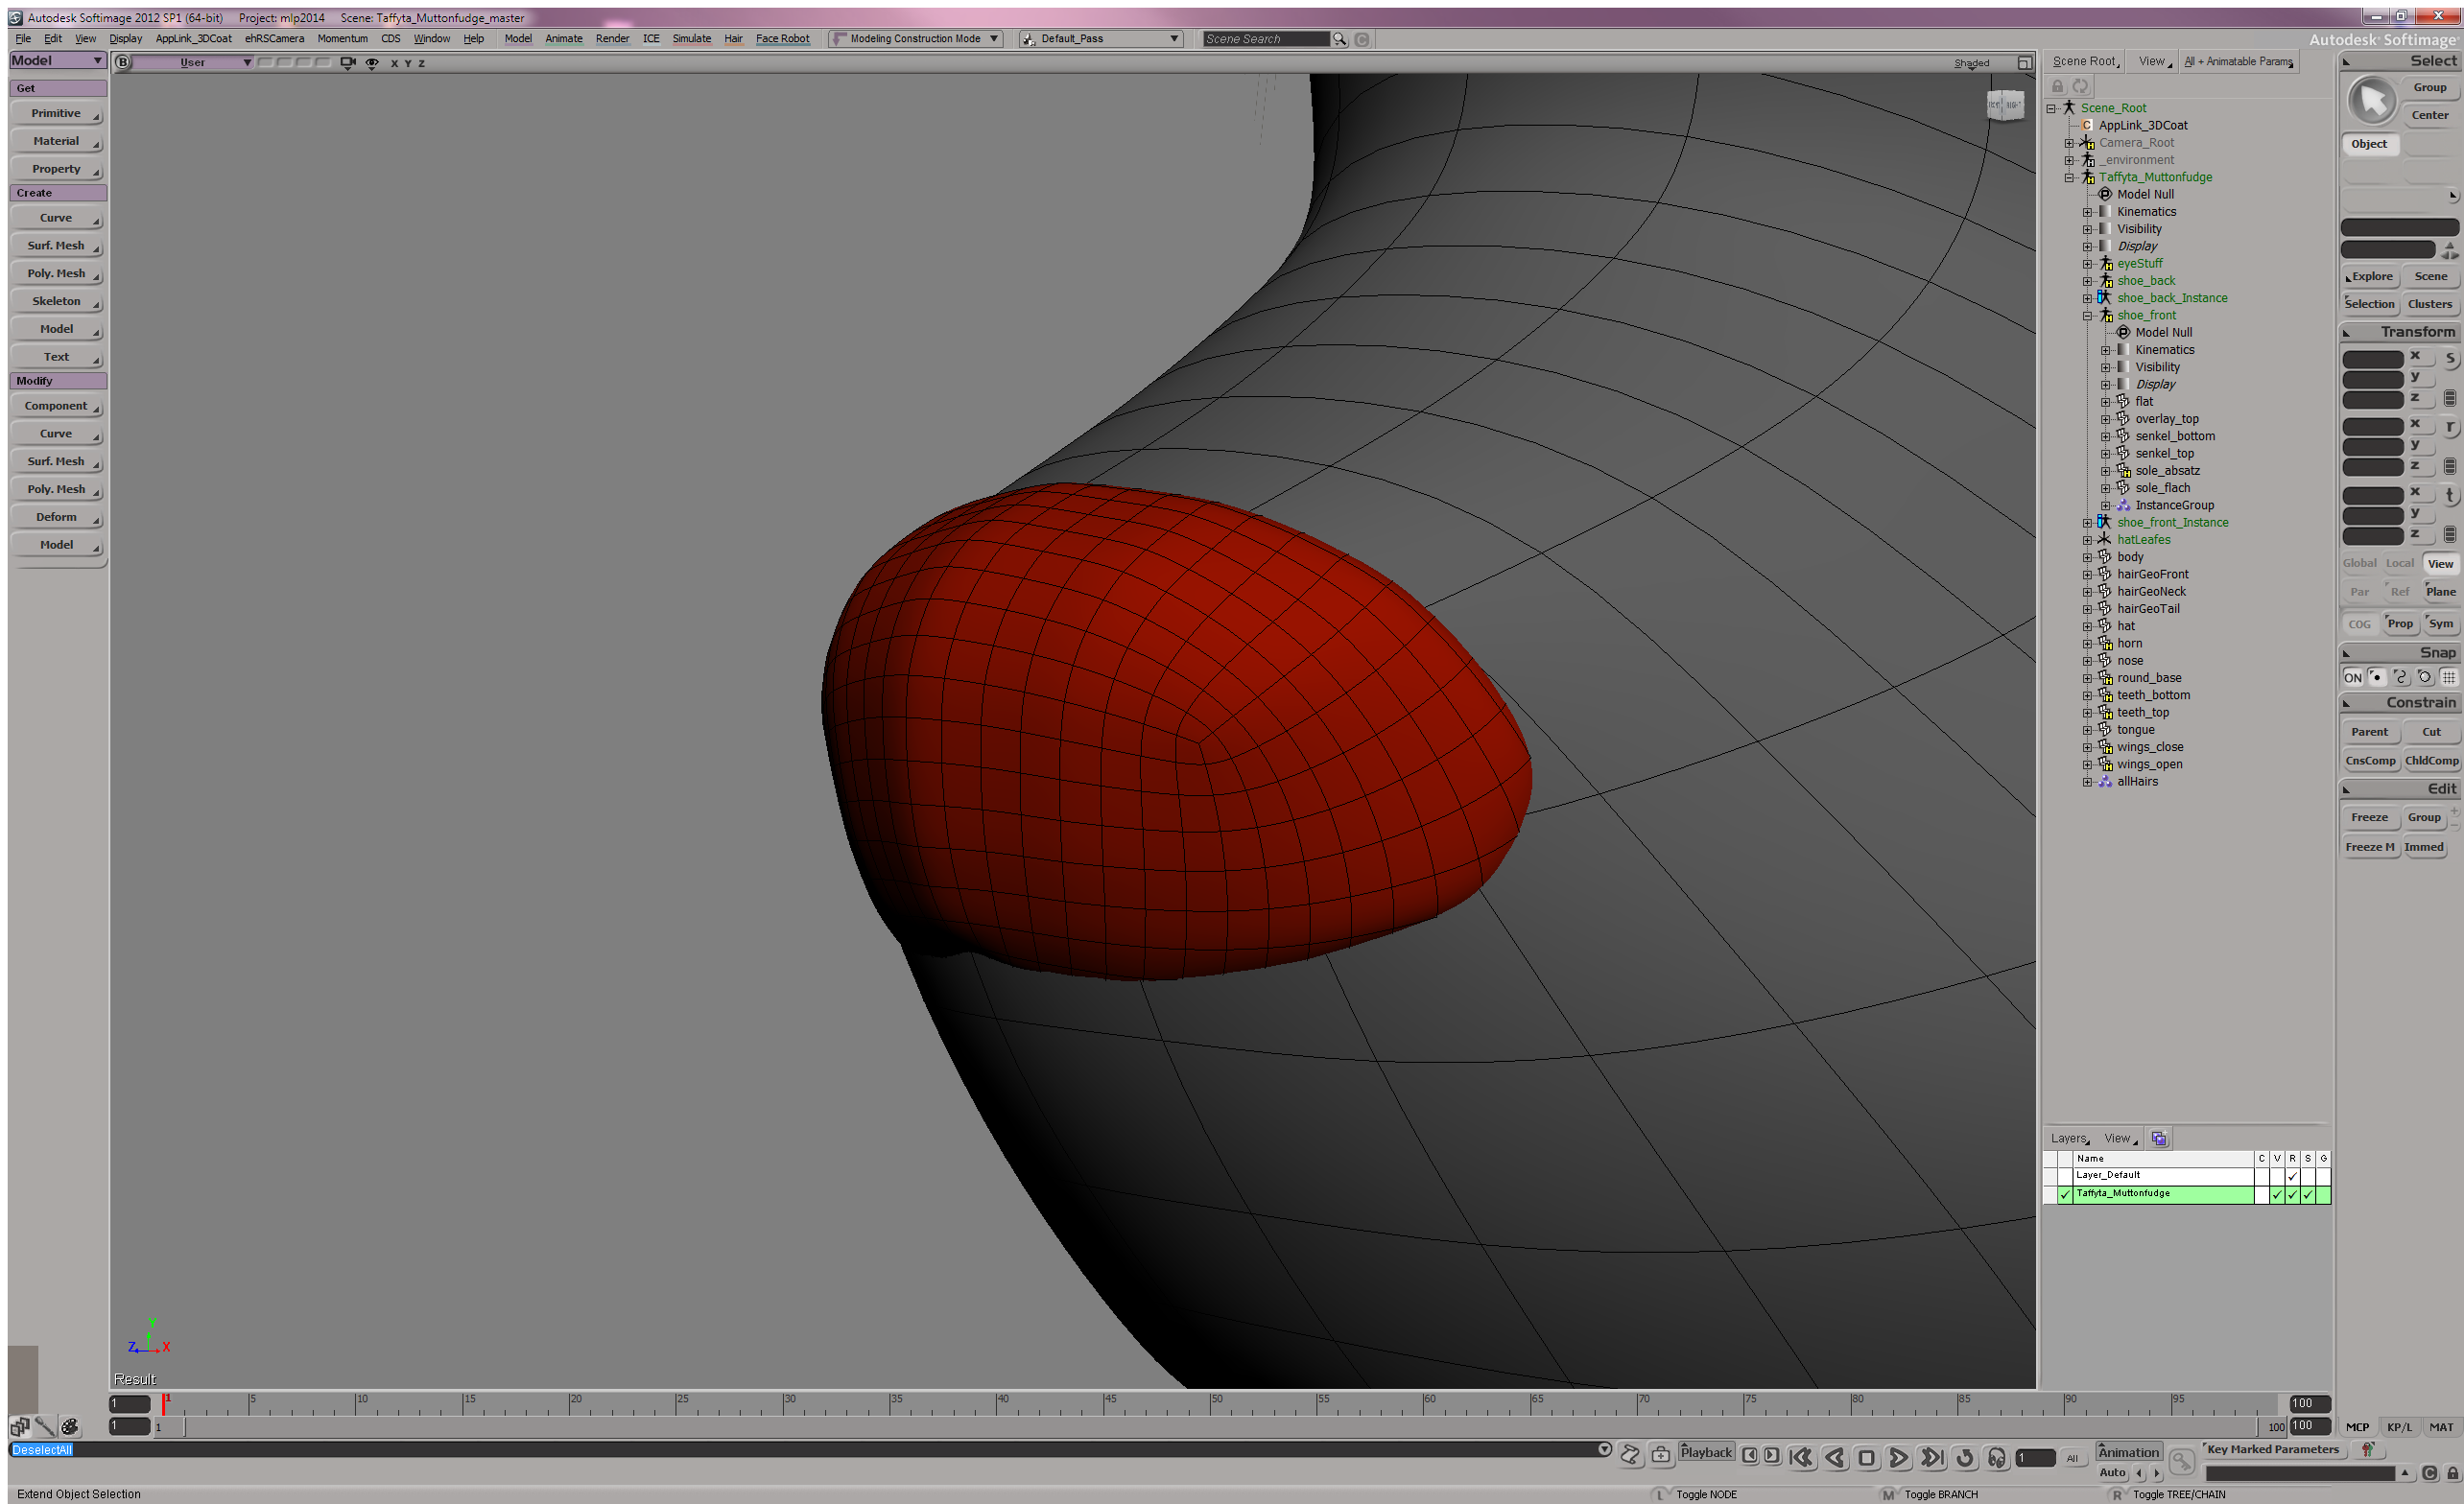Click the Freeze button in Edit panel
This screenshot has height=1504, width=2464.
point(2369,818)
